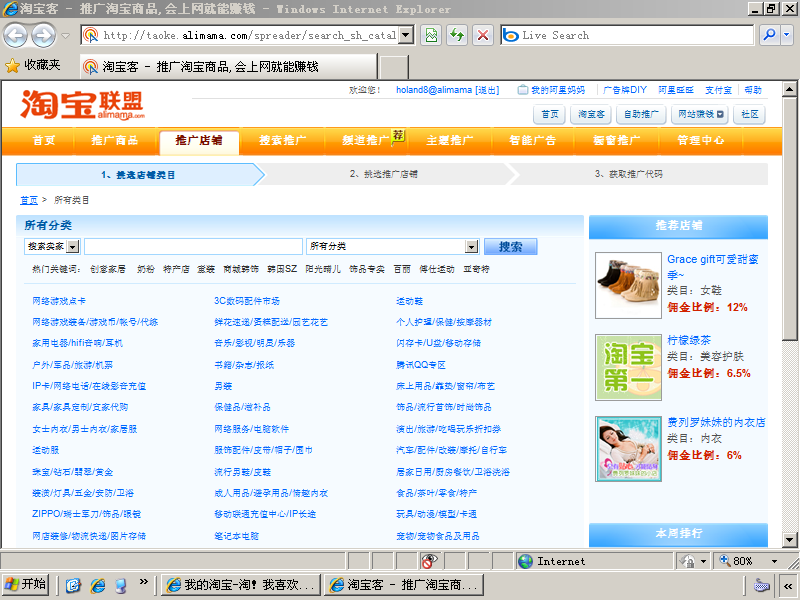Screen dimensions: 800x600
Task: Click the Live Search magnifier button
Action: pos(769,35)
